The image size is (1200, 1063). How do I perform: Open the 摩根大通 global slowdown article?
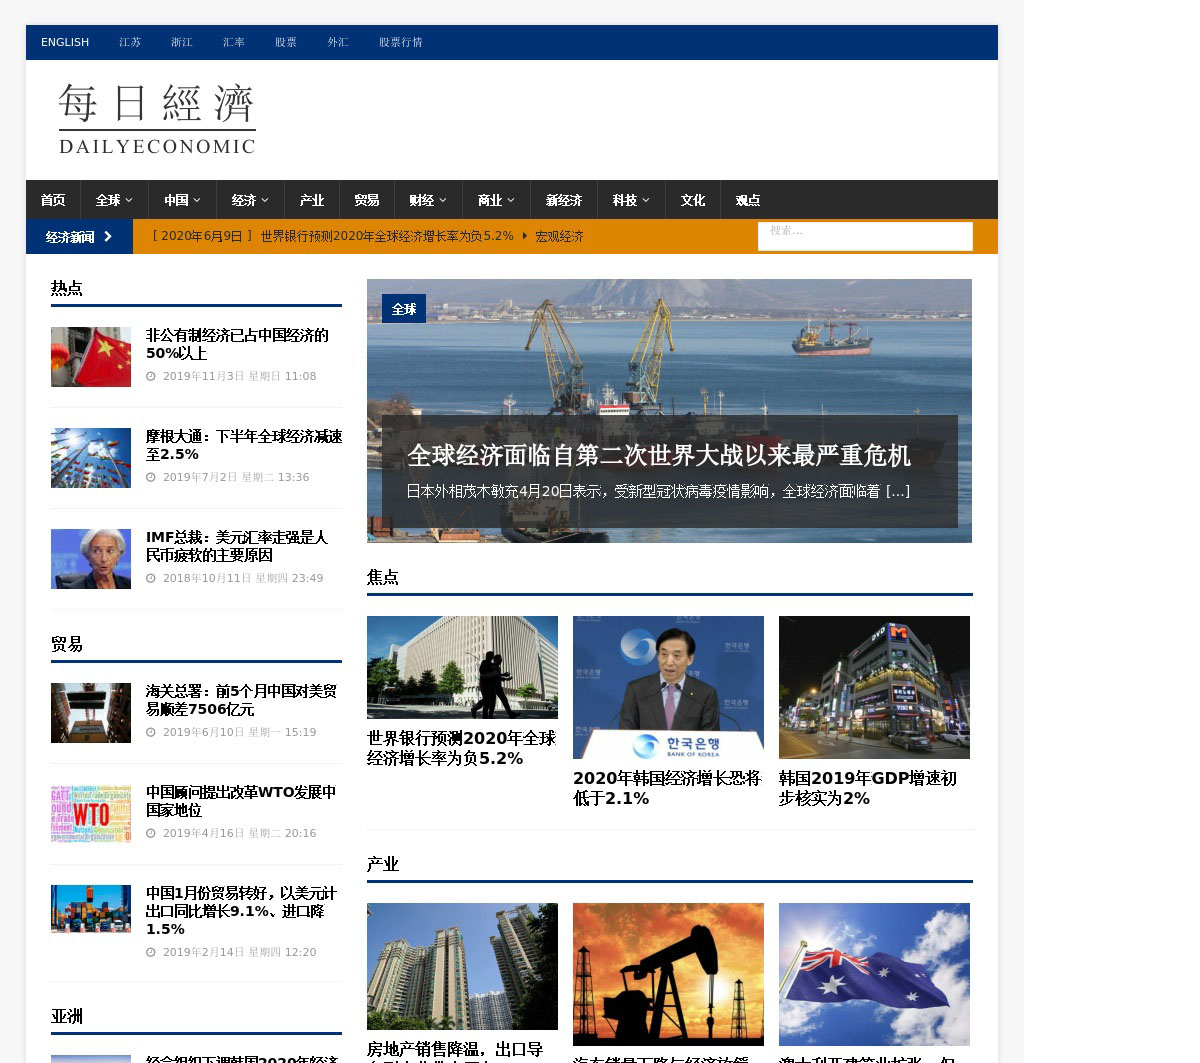[243, 445]
